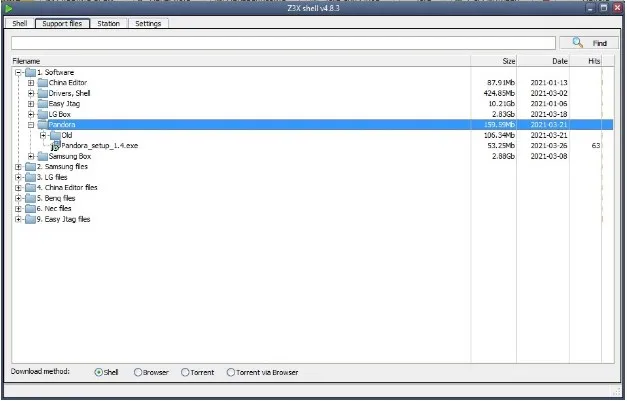Image resolution: width=627 pixels, height=401 pixels.
Task: Click the Pandora folder icon
Action: (43, 125)
